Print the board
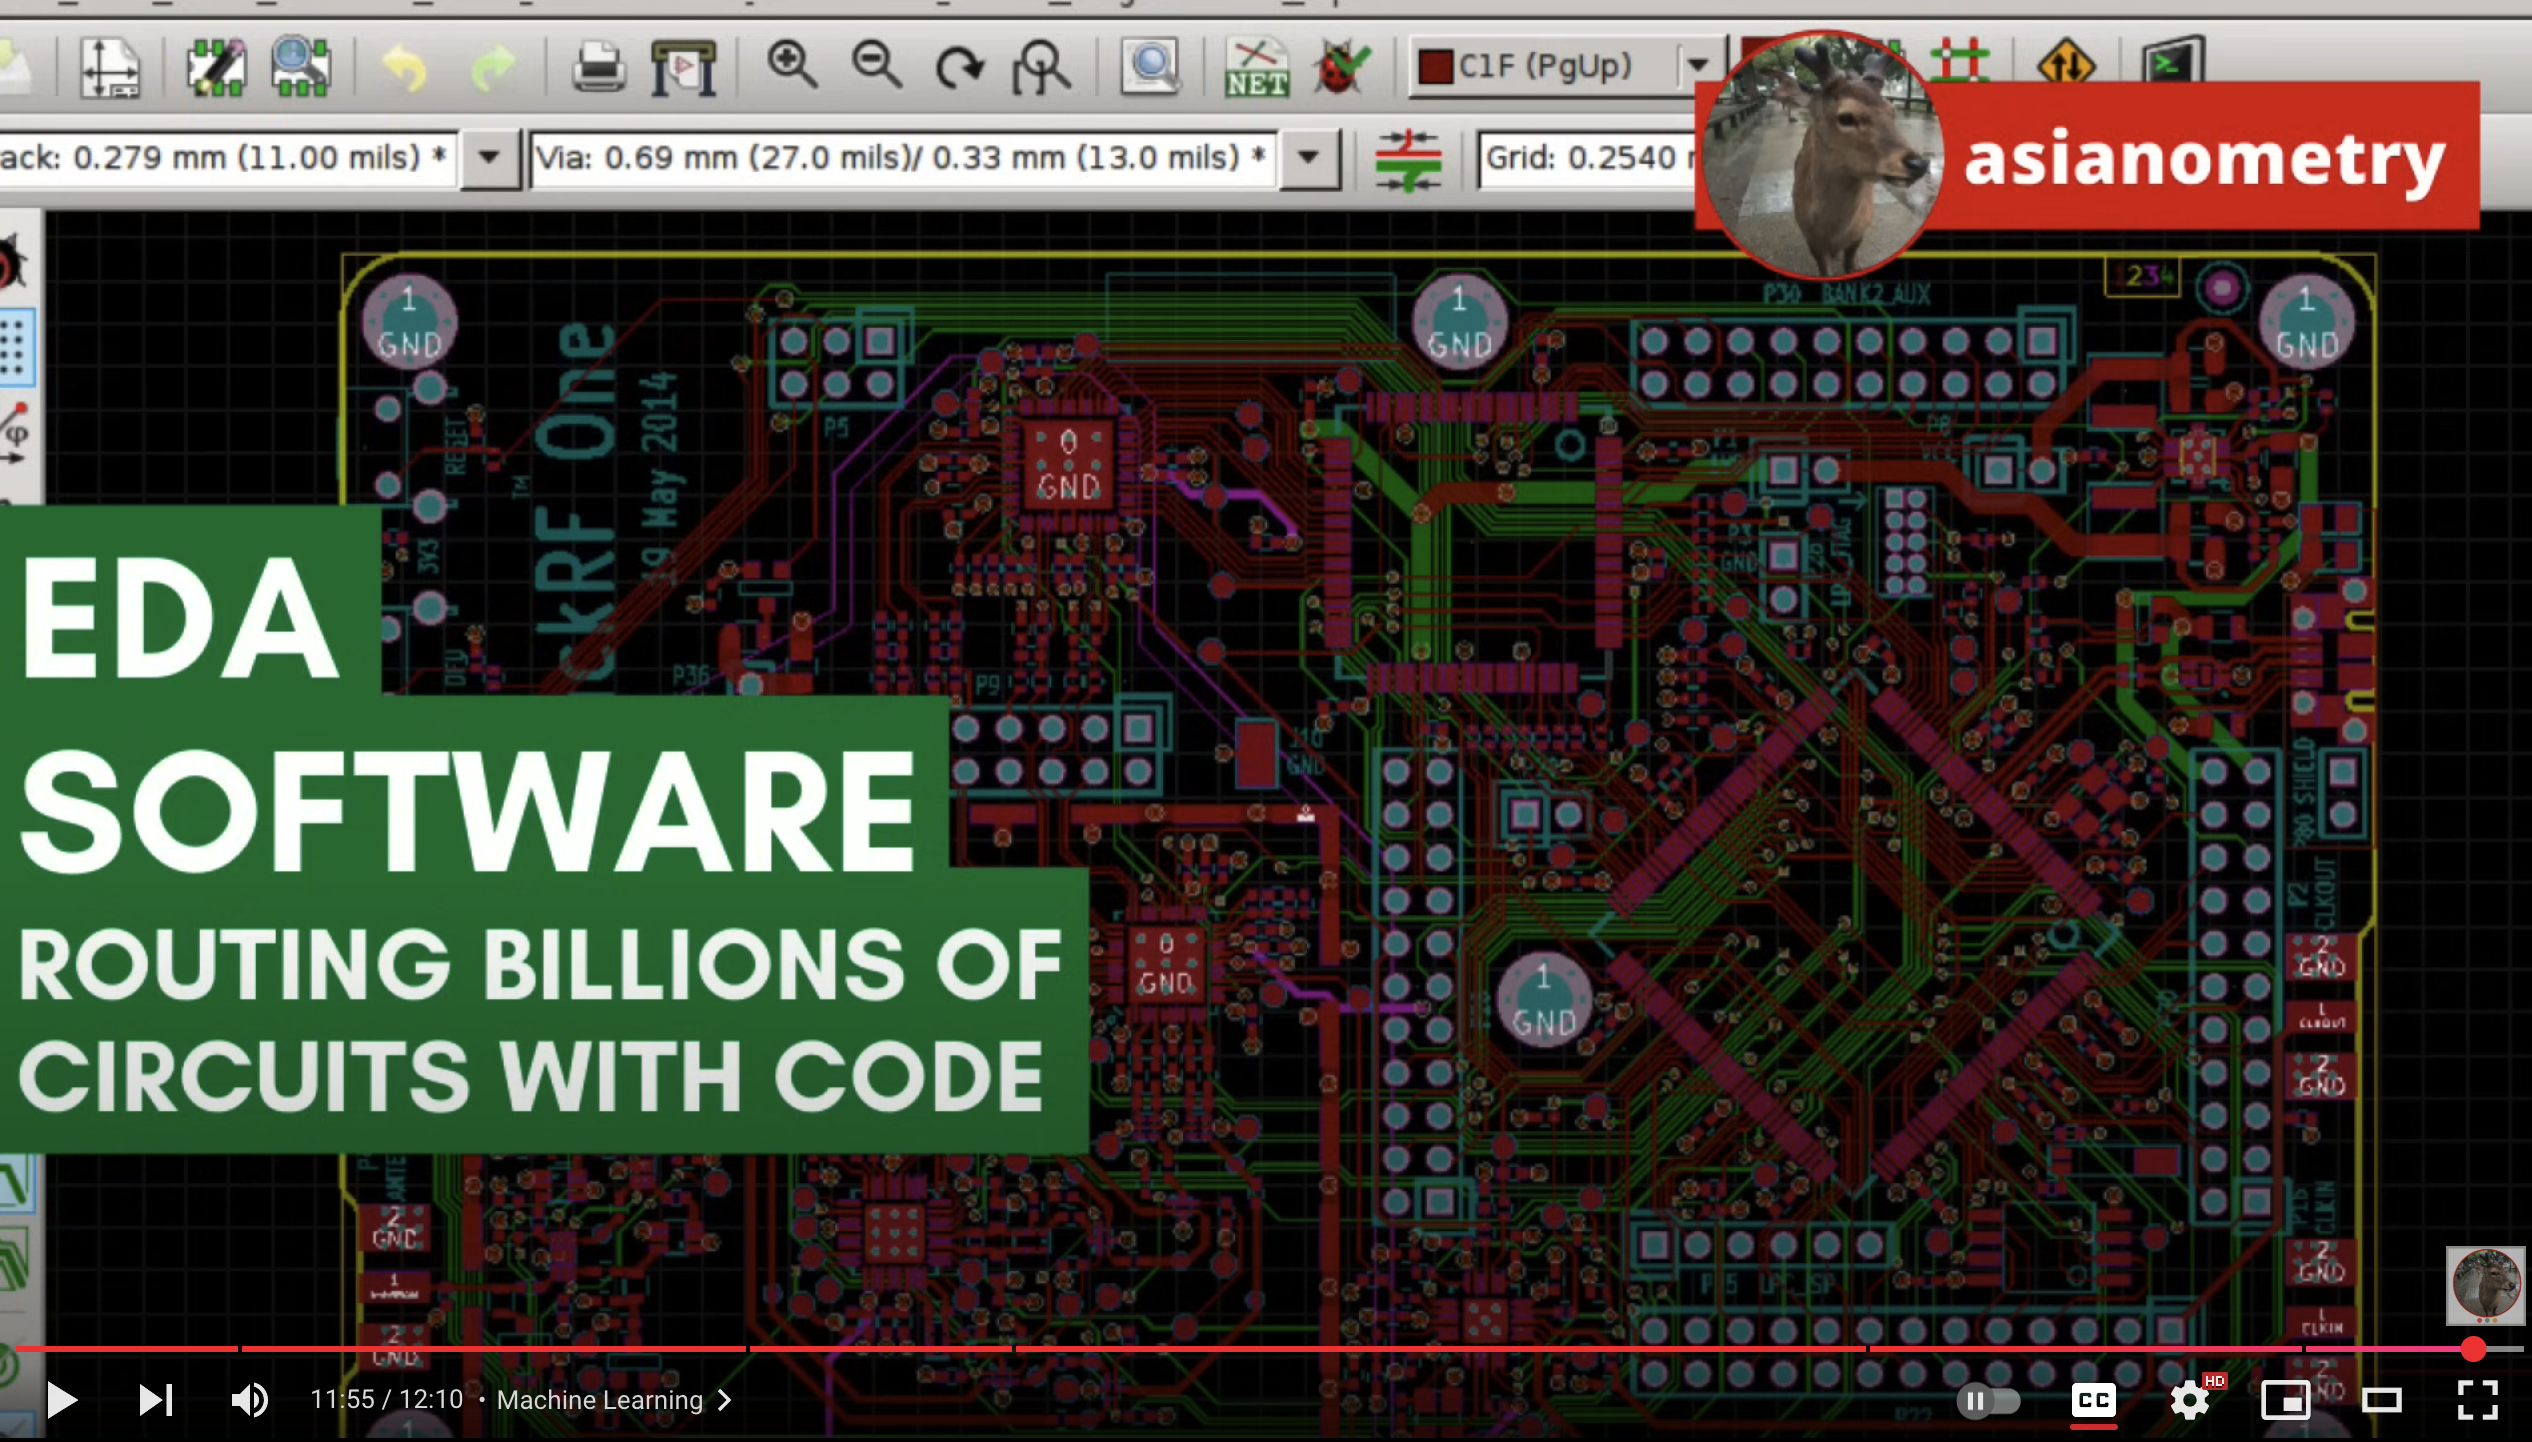The width and height of the screenshot is (2532, 1442). (598, 67)
